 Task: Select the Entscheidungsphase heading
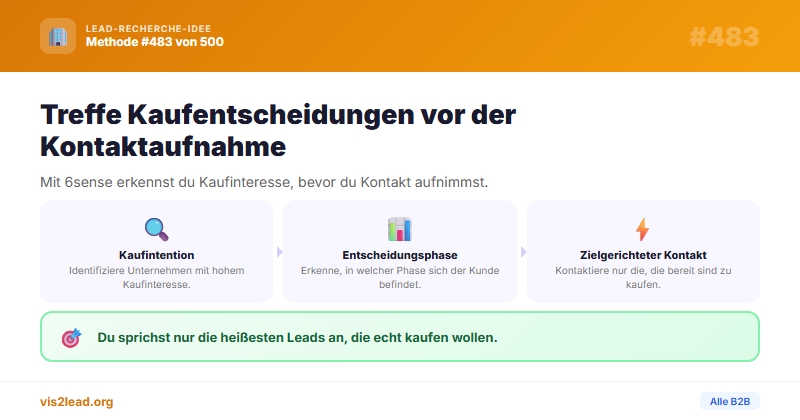click(x=399, y=255)
